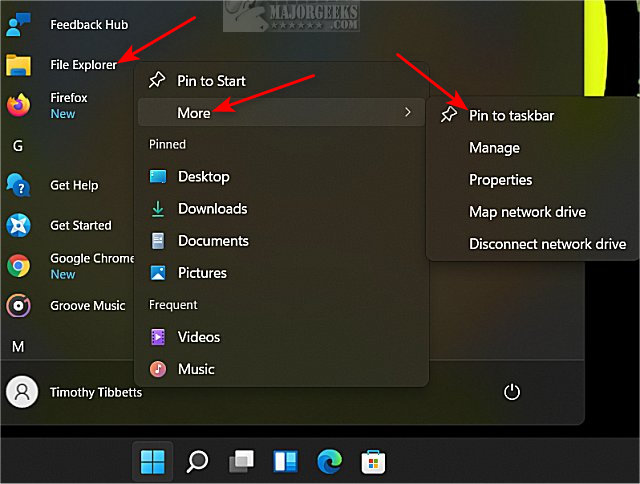Click the Music note icon
The width and height of the screenshot is (640, 484).
tap(158, 369)
